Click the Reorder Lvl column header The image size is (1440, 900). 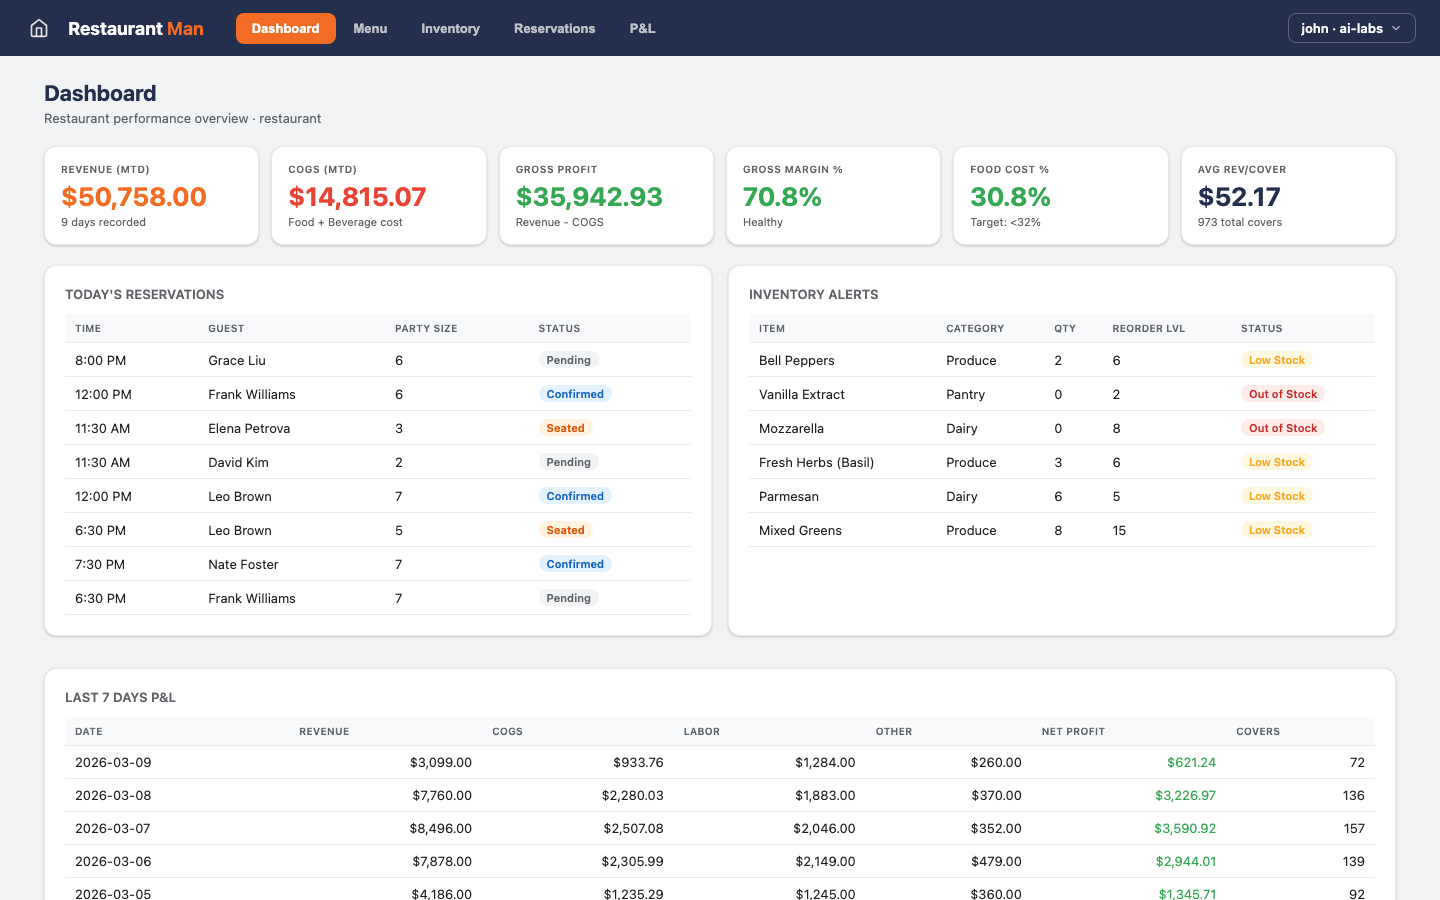pyautogui.click(x=1148, y=328)
